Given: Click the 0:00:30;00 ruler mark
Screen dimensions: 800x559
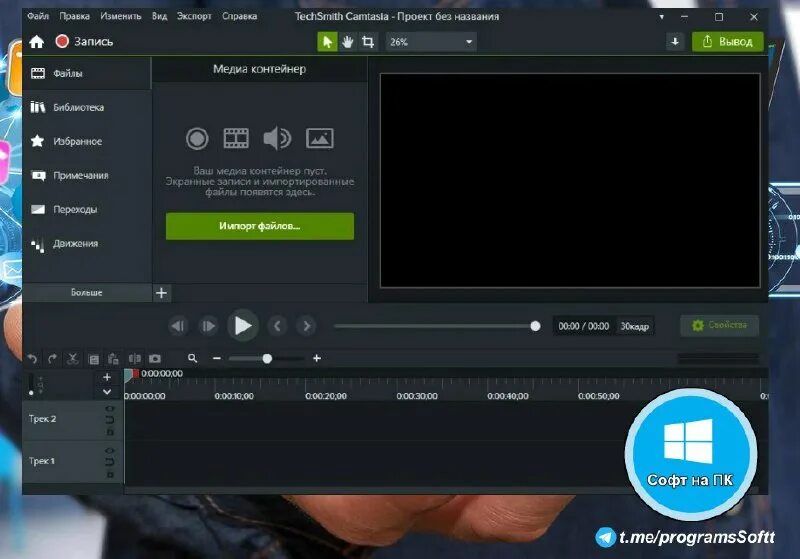Looking at the screenshot, I should click(x=417, y=396).
